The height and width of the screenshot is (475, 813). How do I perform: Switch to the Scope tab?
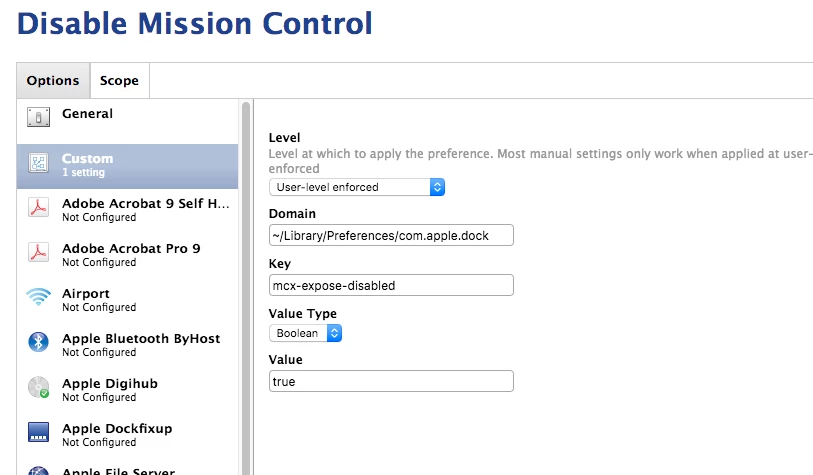(x=119, y=80)
